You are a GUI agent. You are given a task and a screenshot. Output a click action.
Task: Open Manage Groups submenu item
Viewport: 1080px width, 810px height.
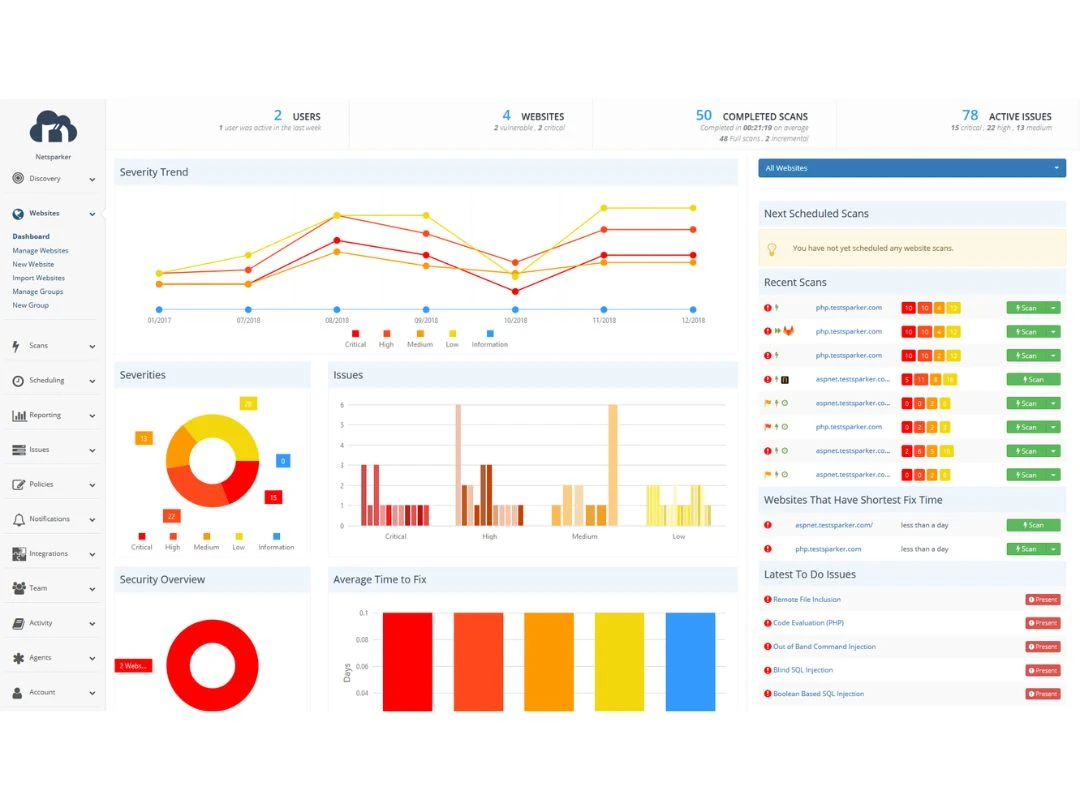click(37, 291)
